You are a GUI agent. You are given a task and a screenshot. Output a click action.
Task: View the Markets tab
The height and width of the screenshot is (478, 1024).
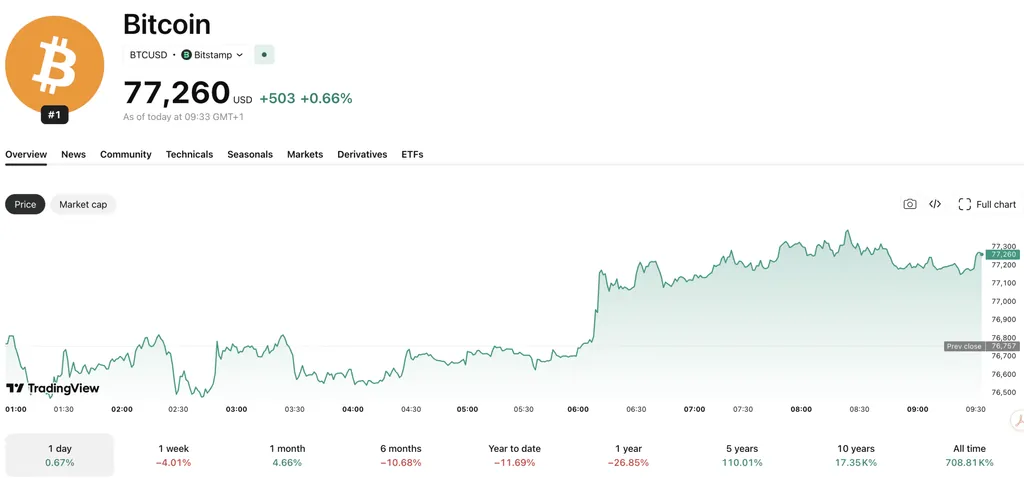coord(305,155)
